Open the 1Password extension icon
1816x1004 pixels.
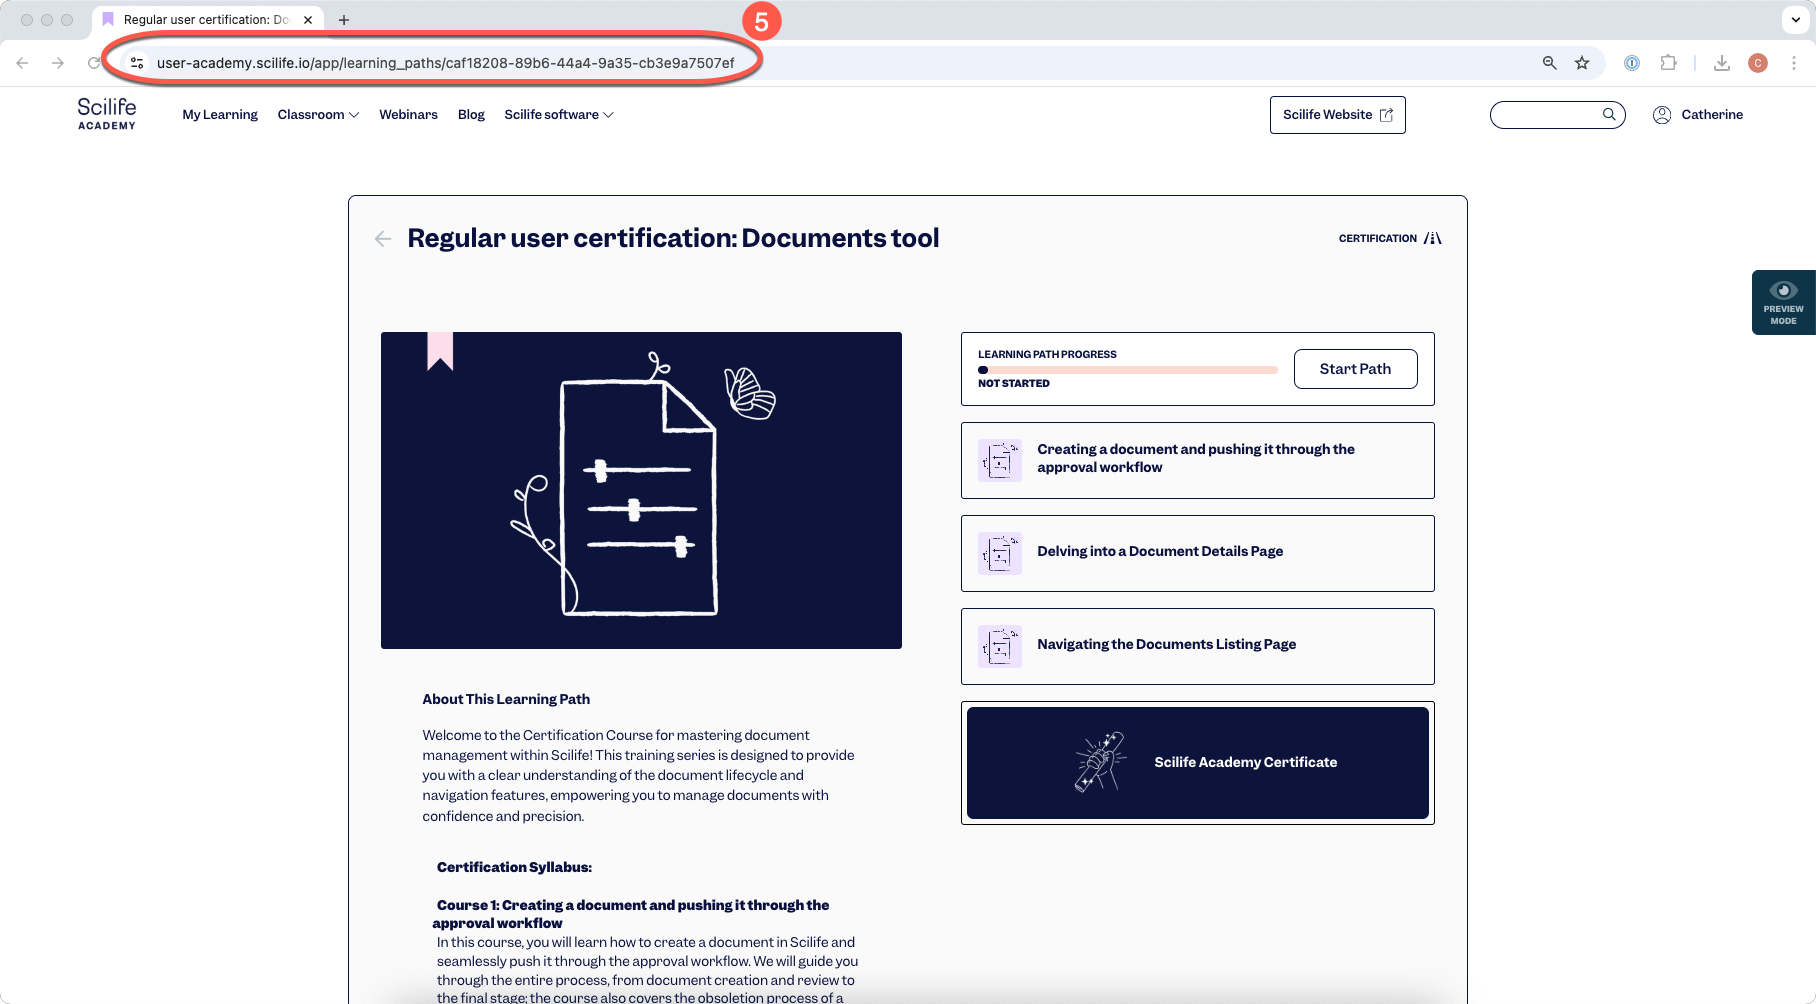1632,63
